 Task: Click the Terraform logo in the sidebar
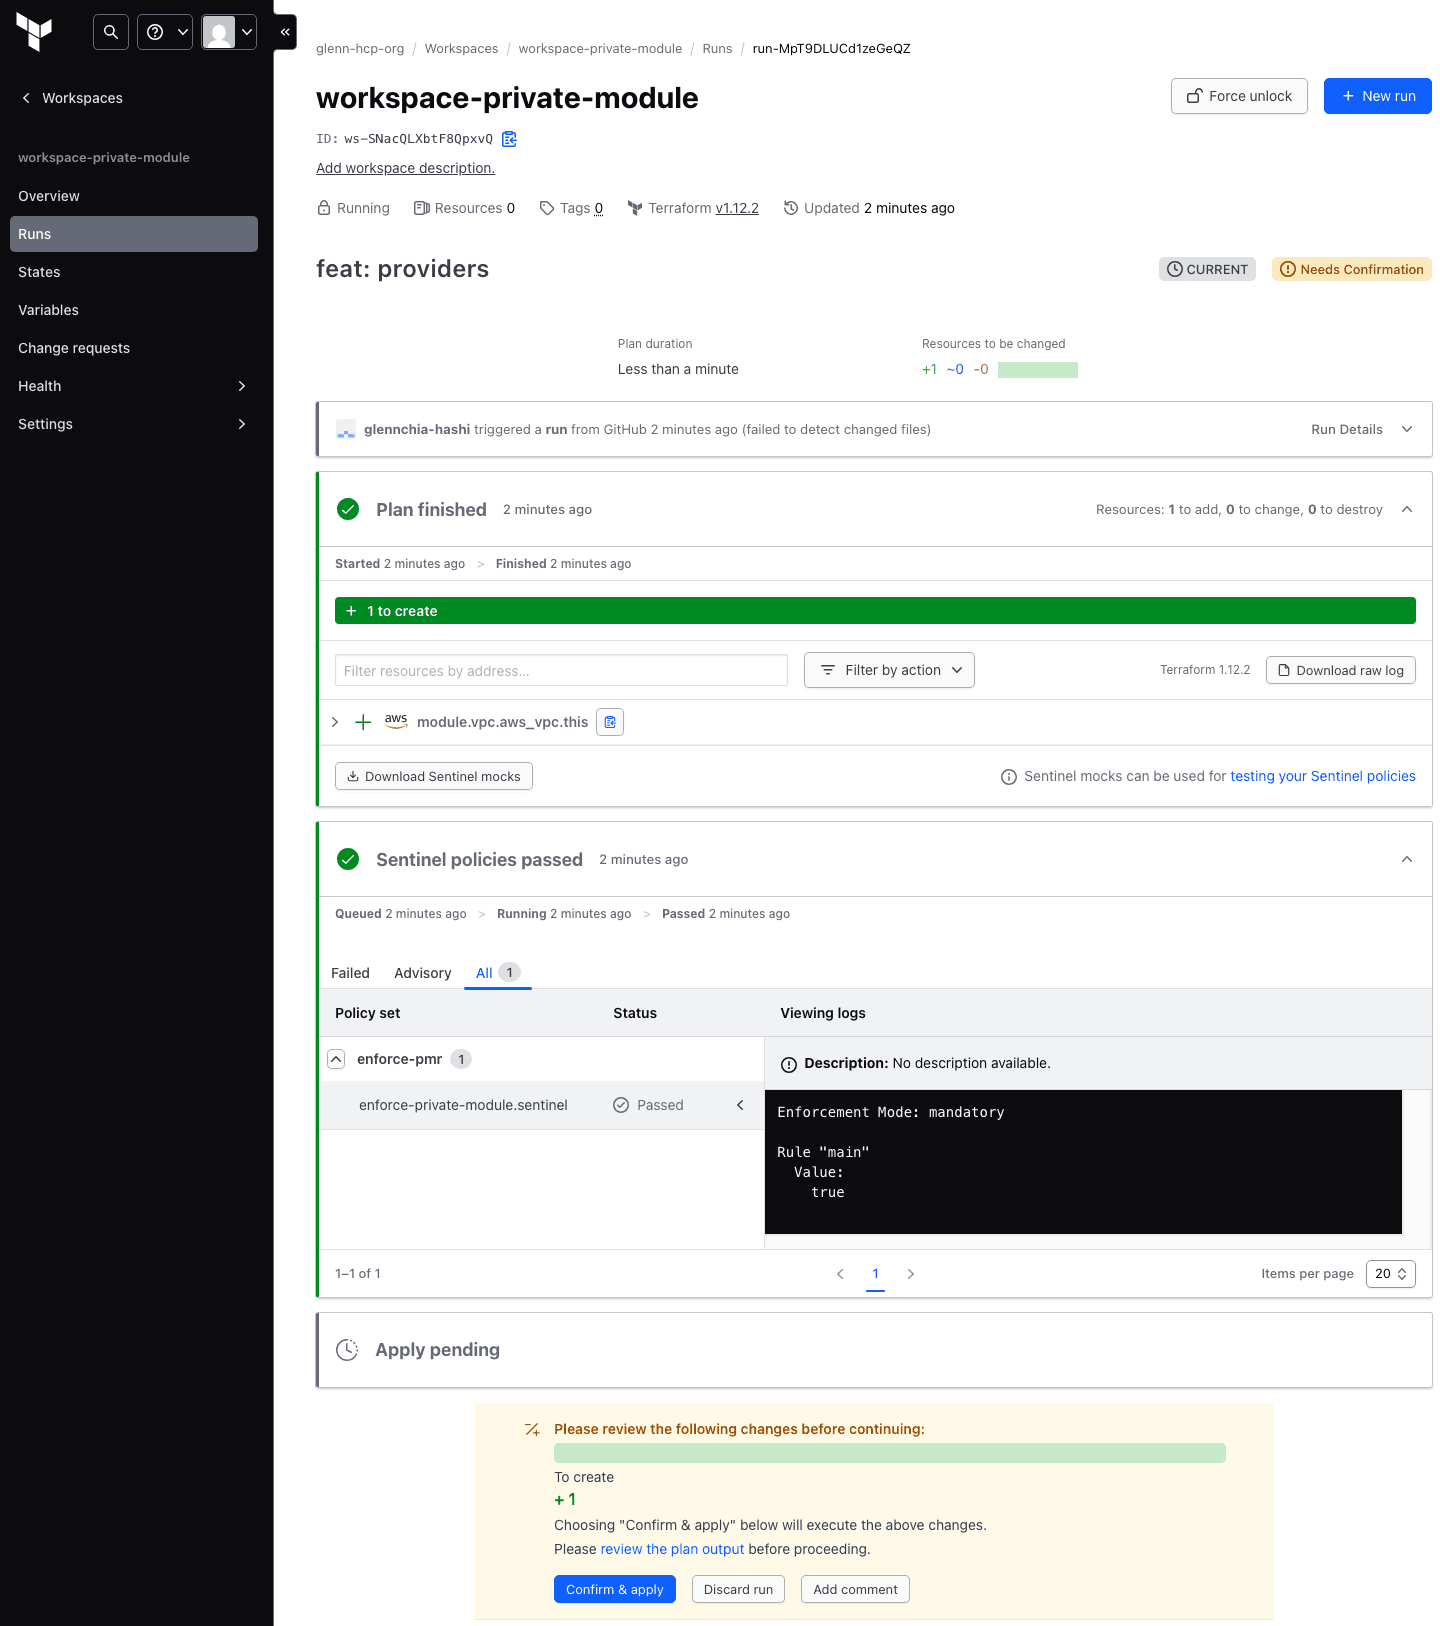(35, 32)
